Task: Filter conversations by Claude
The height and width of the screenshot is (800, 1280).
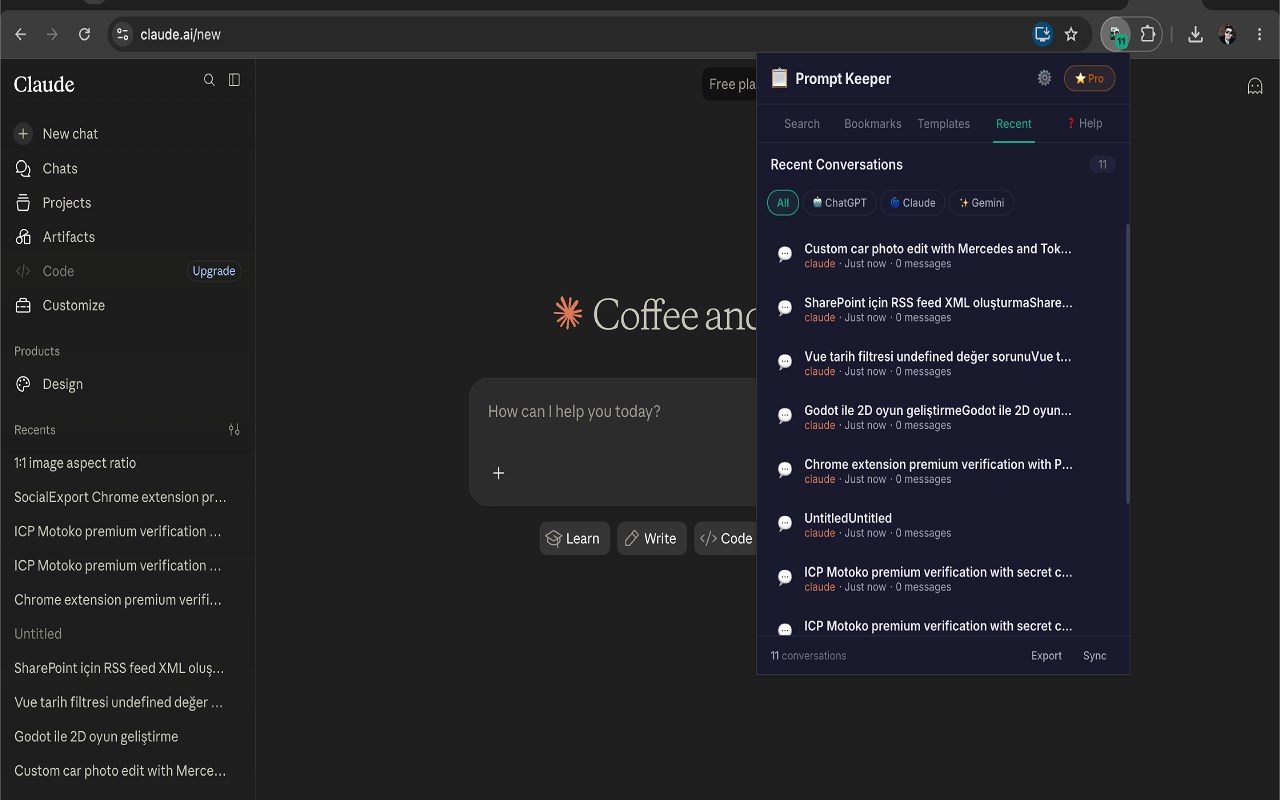Action: pyautogui.click(x=913, y=203)
